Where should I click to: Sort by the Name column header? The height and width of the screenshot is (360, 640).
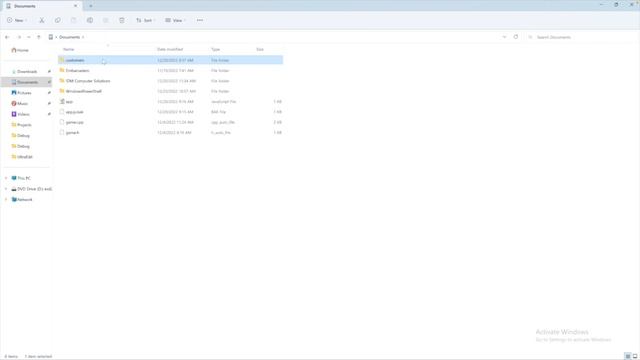[x=69, y=49]
